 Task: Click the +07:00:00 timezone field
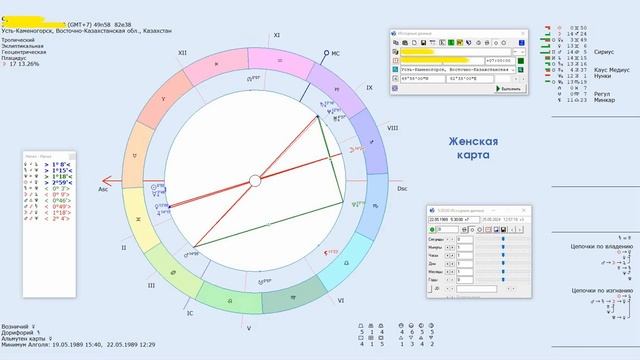point(500,61)
